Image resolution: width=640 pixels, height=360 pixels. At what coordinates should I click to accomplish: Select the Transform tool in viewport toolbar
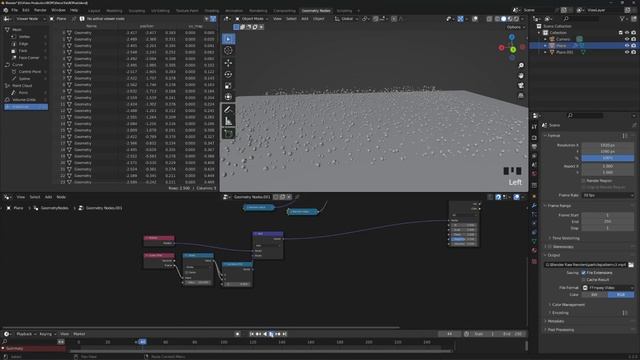tap(228, 97)
